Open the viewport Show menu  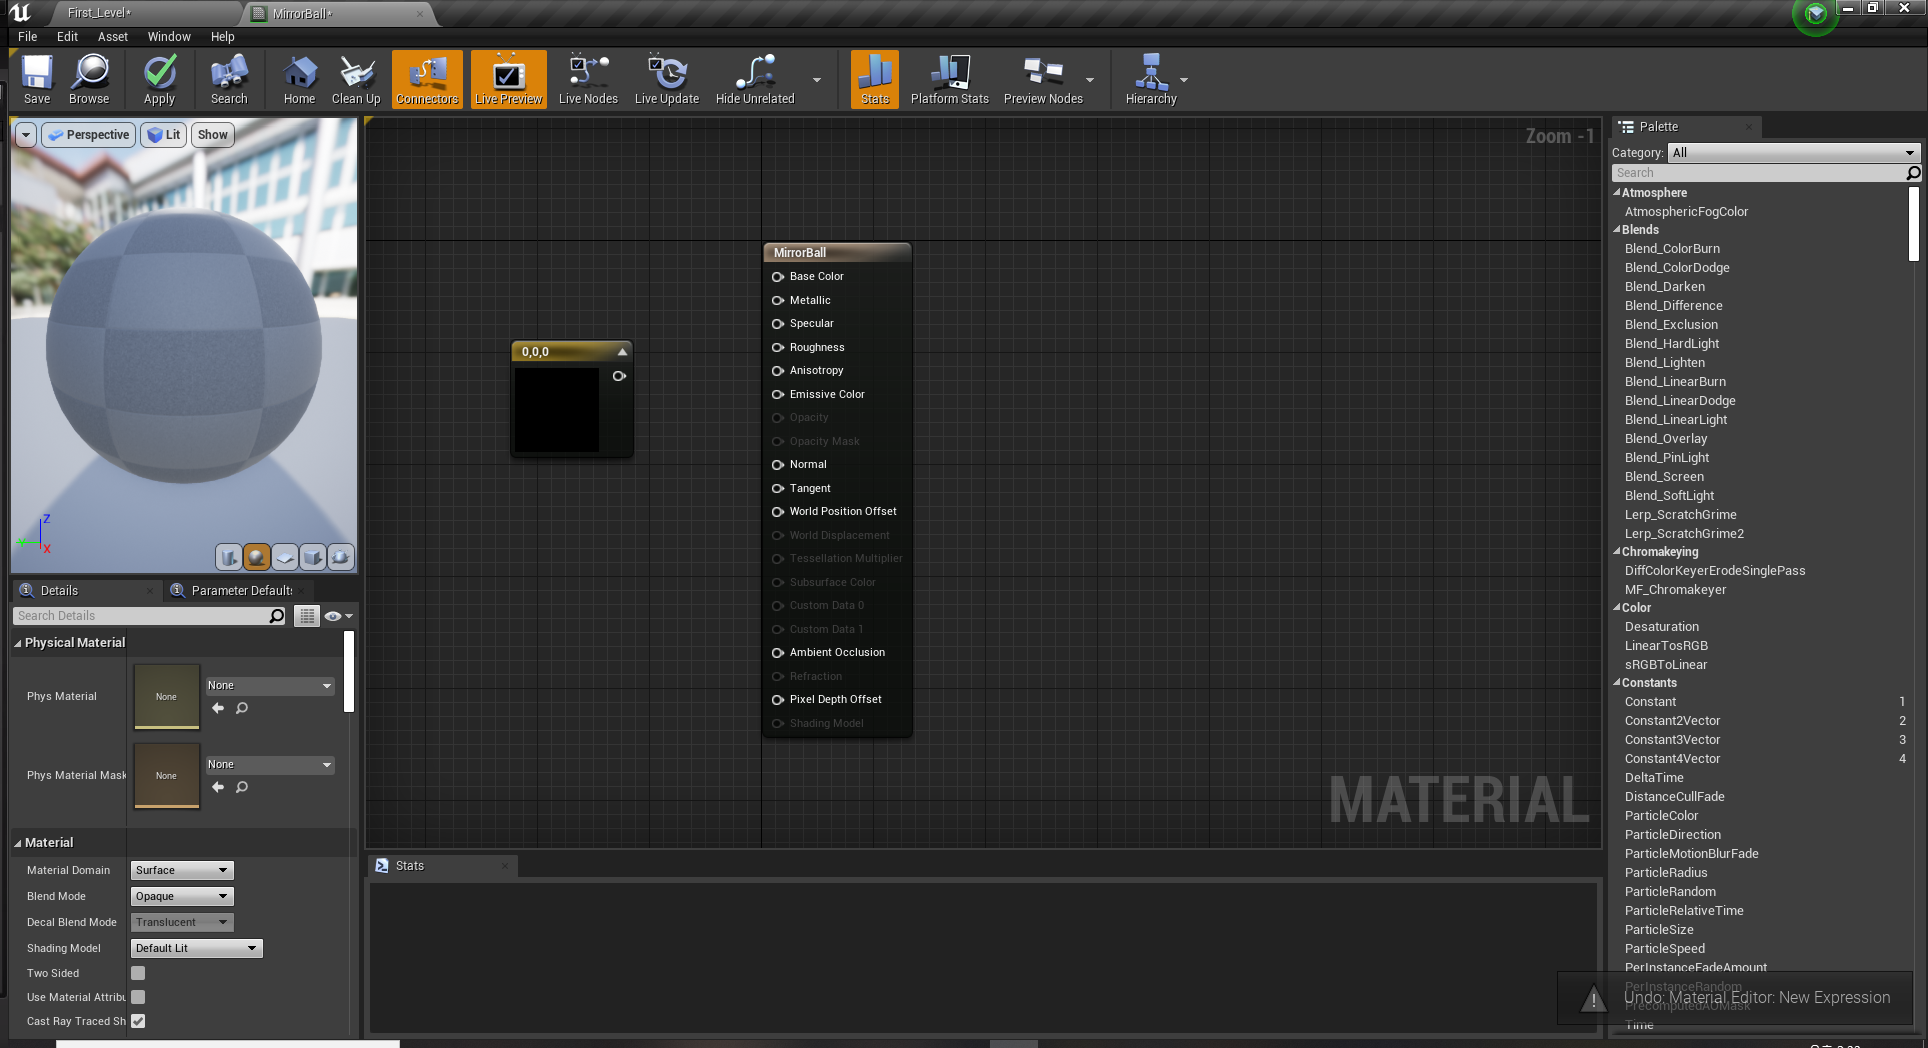[213, 135]
